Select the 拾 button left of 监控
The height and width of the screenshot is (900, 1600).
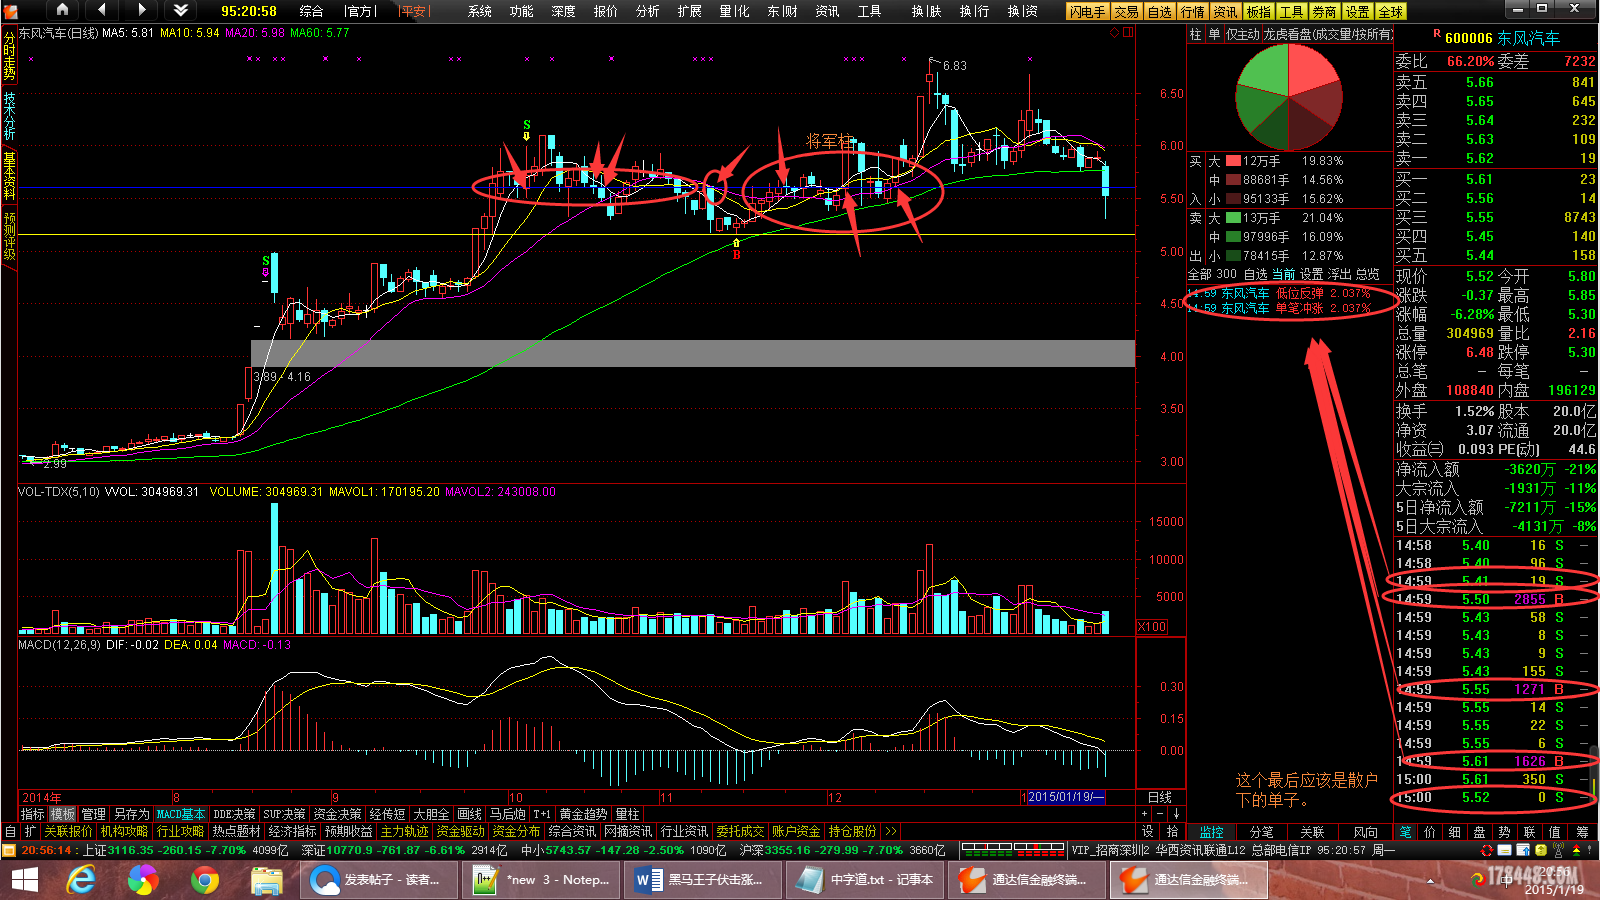tap(1172, 832)
